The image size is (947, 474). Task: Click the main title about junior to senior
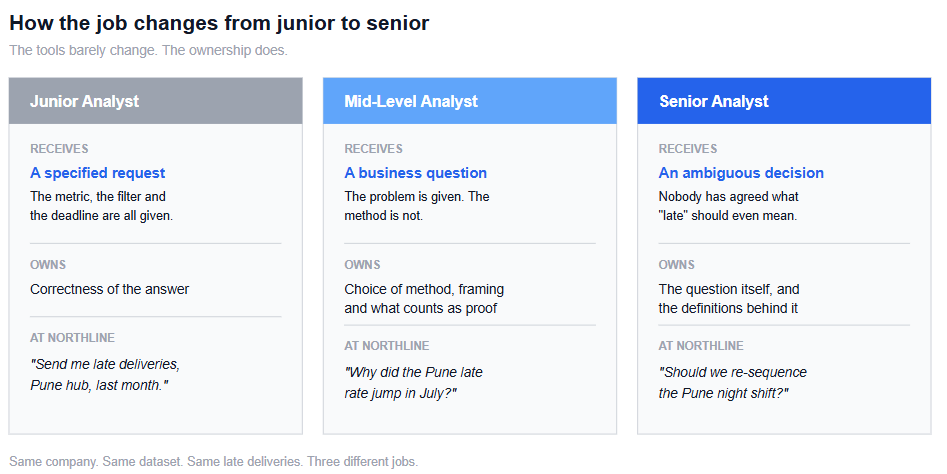[219, 23]
